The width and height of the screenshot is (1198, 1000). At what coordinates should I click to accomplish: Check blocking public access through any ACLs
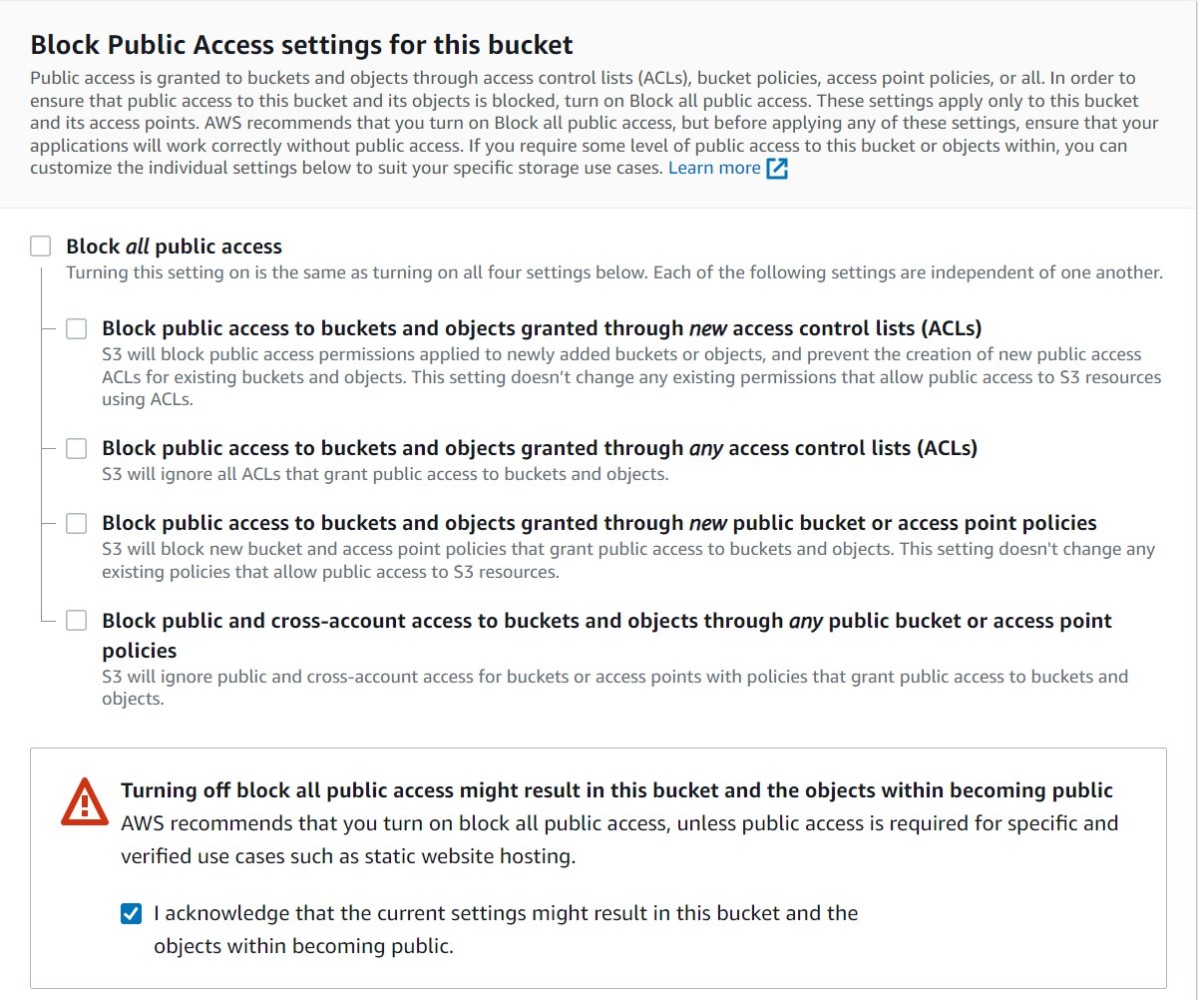(75, 448)
